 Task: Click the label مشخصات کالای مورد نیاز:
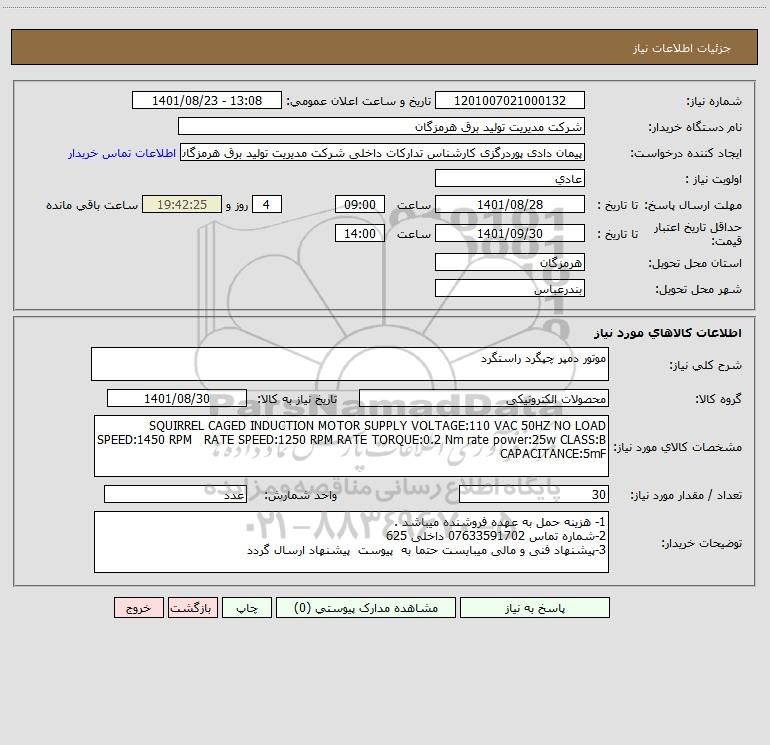pyautogui.click(x=678, y=447)
